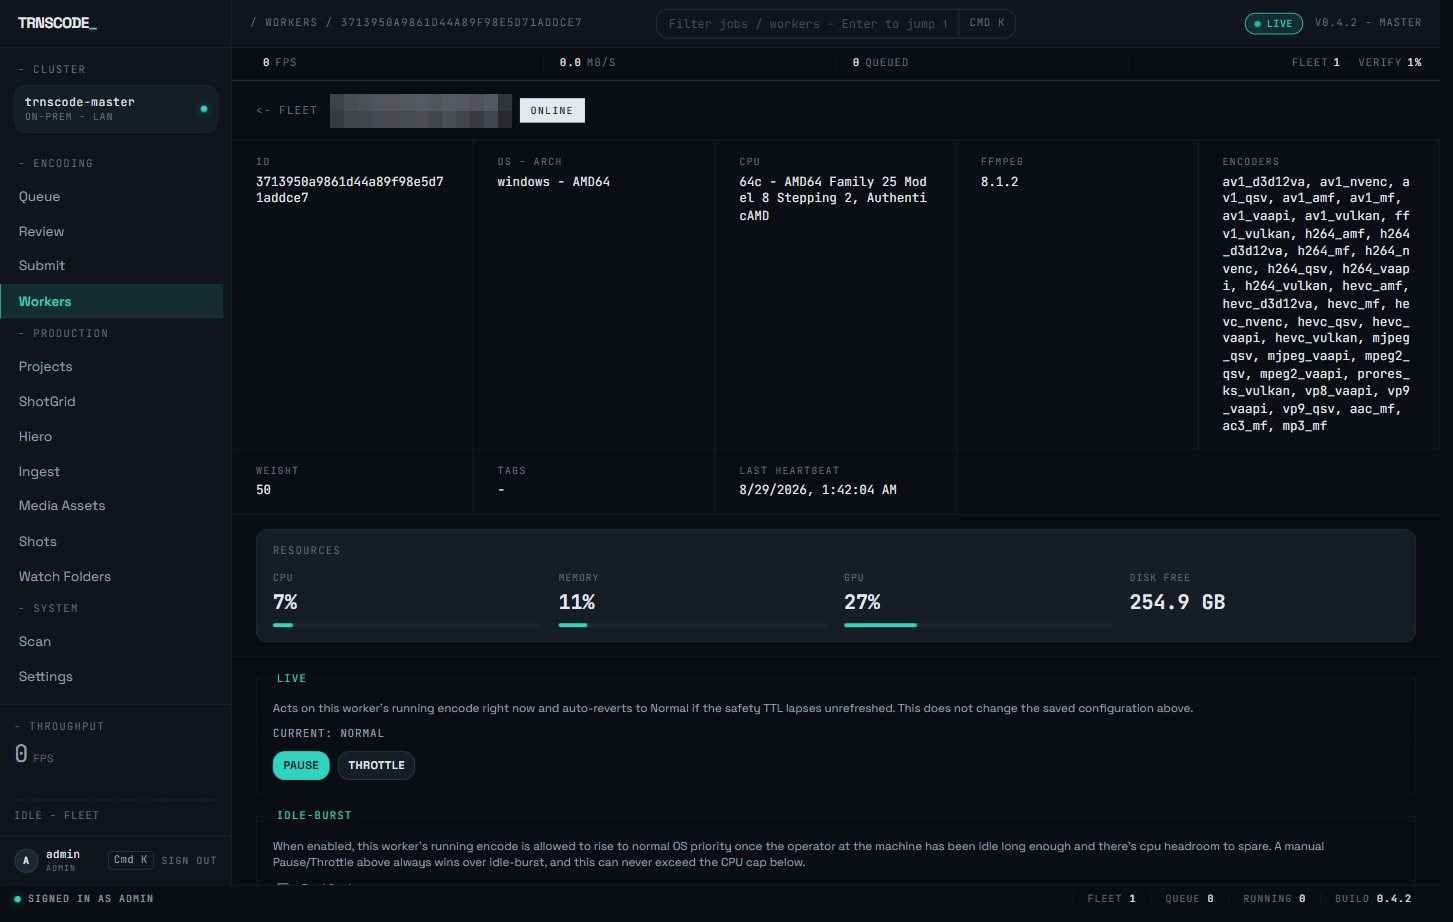Open the trnscode-master cluster selector
Viewport: 1453px width, 922px height.
point(116,108)
